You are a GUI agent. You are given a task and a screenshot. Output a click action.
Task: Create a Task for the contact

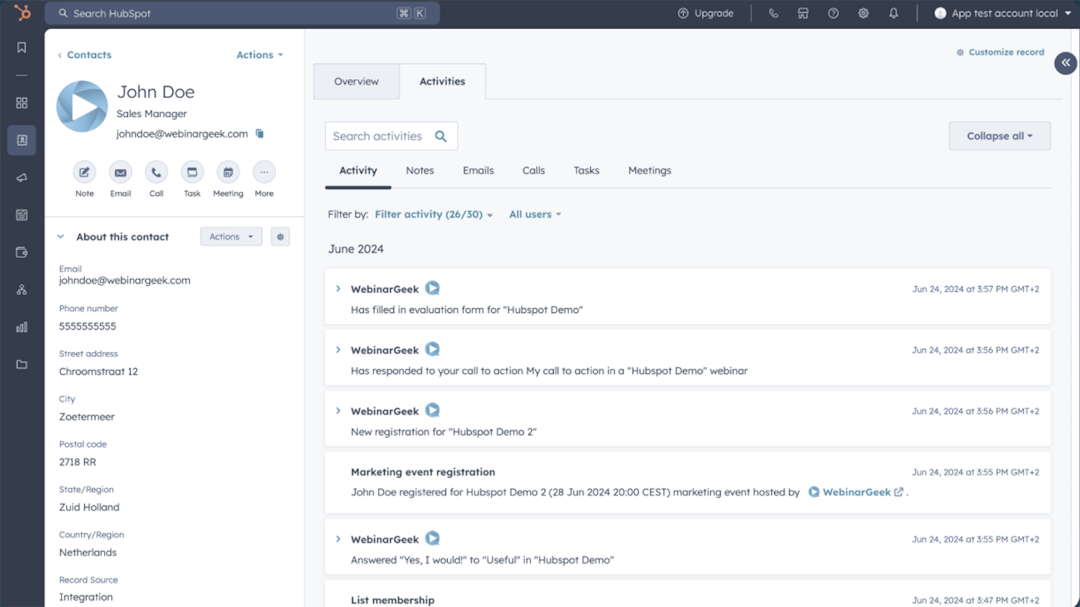[192, 172]
